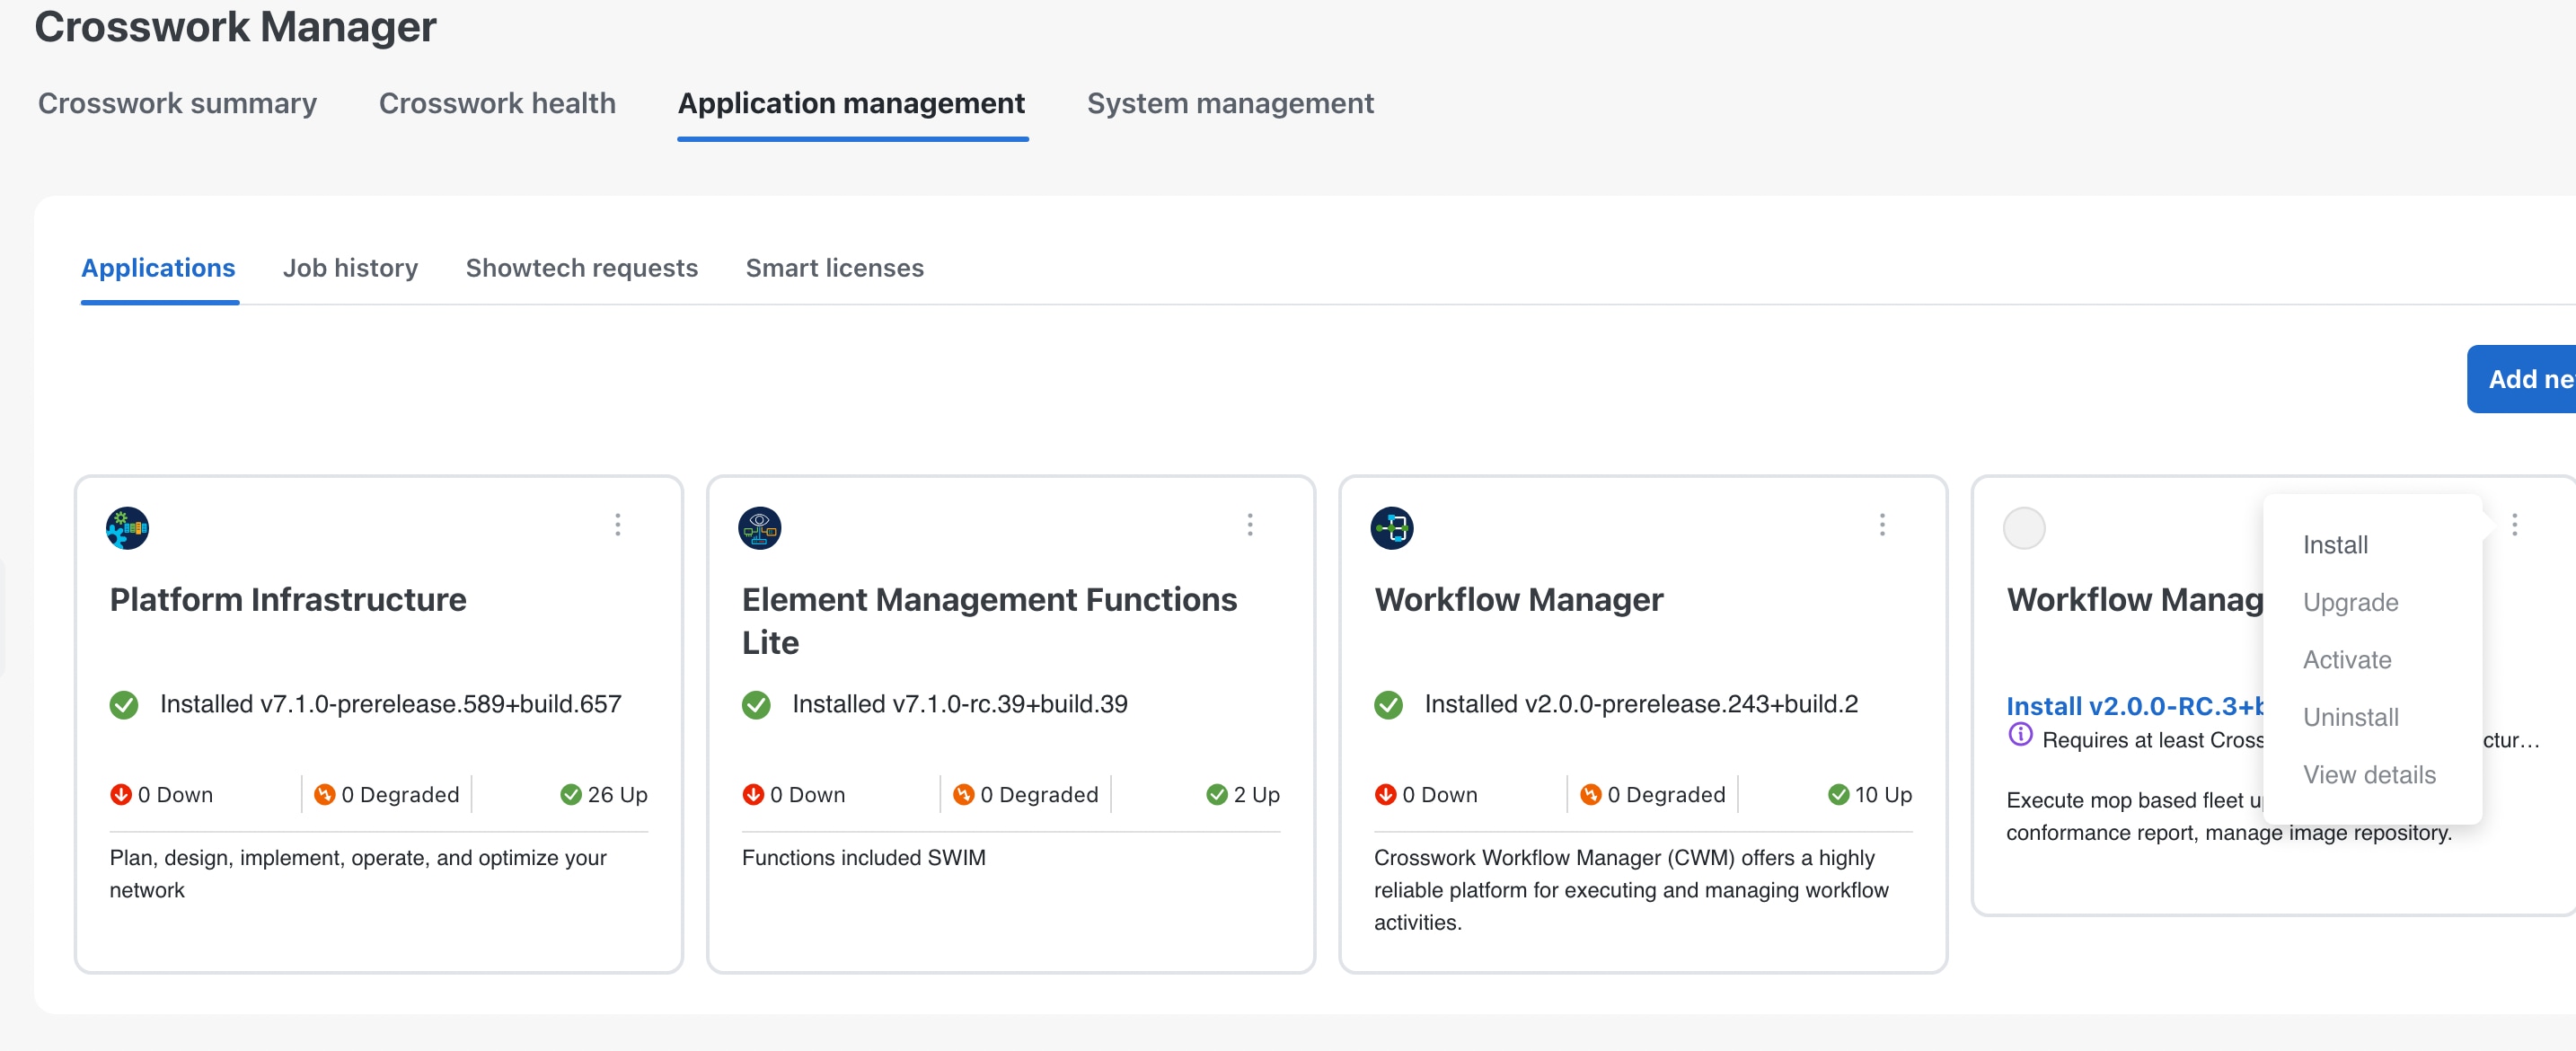Screen dimensions: 2576x1051
Task: Click Installed v2.0.0-prerelease.243+build.2 text
Action: [1641, 704]
